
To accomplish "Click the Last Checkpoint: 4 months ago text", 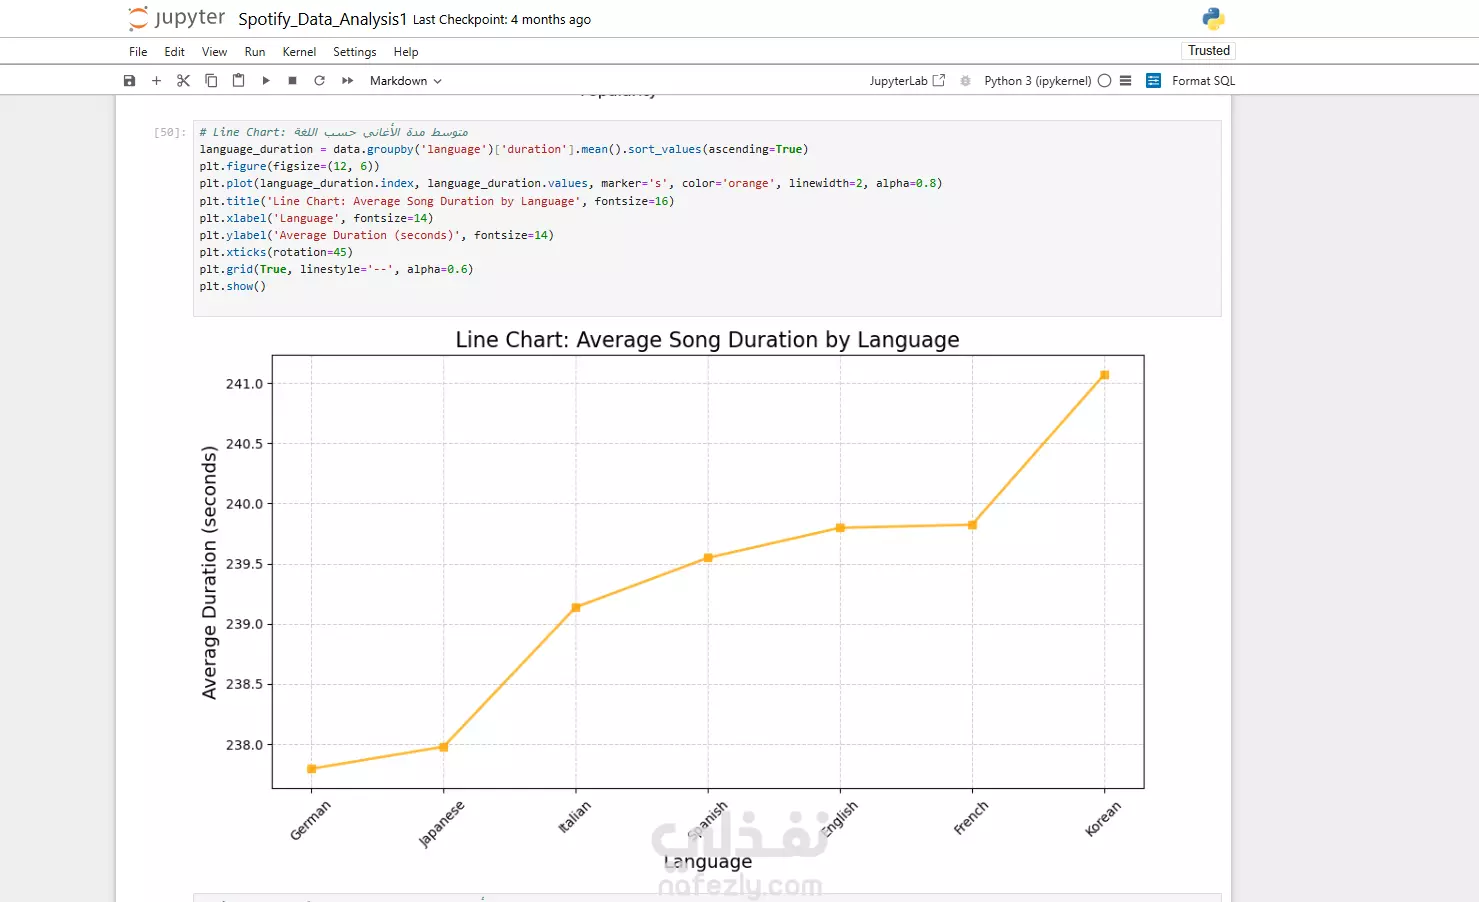I will click(502, 20).
